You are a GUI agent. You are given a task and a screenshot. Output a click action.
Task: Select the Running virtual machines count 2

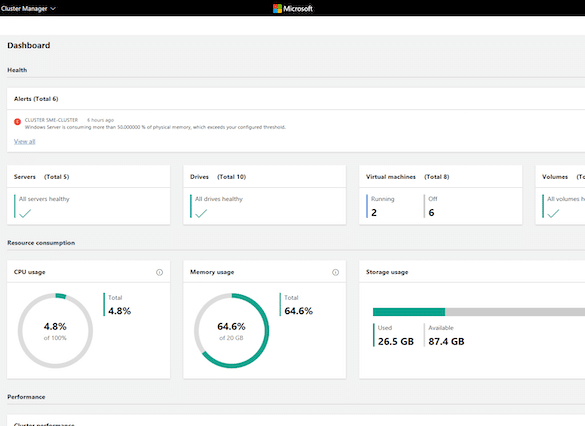(374, 213)
